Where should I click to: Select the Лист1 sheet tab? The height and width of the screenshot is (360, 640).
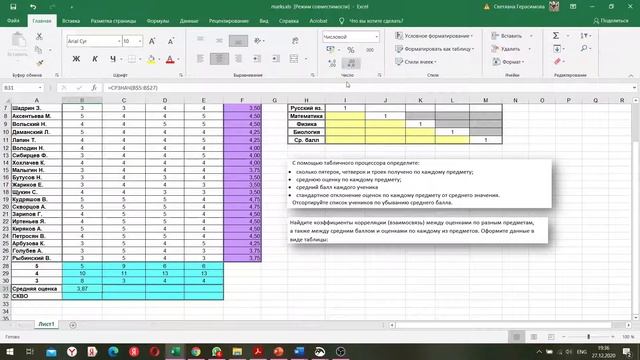pos(46,324)
